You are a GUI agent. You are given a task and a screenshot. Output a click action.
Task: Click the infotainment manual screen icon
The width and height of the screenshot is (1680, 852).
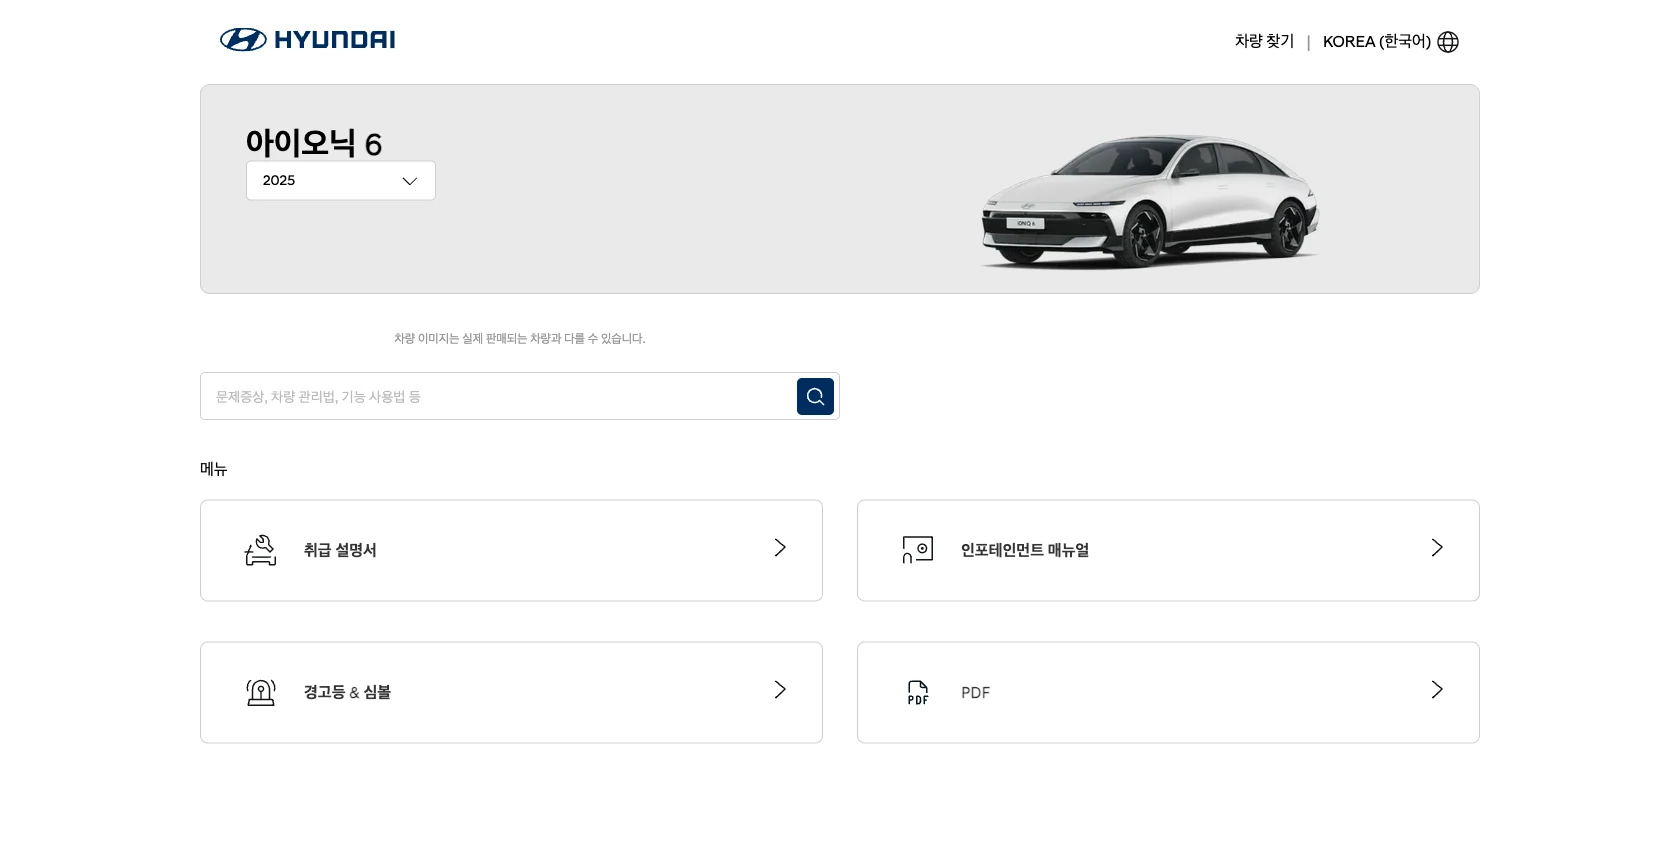918,550
